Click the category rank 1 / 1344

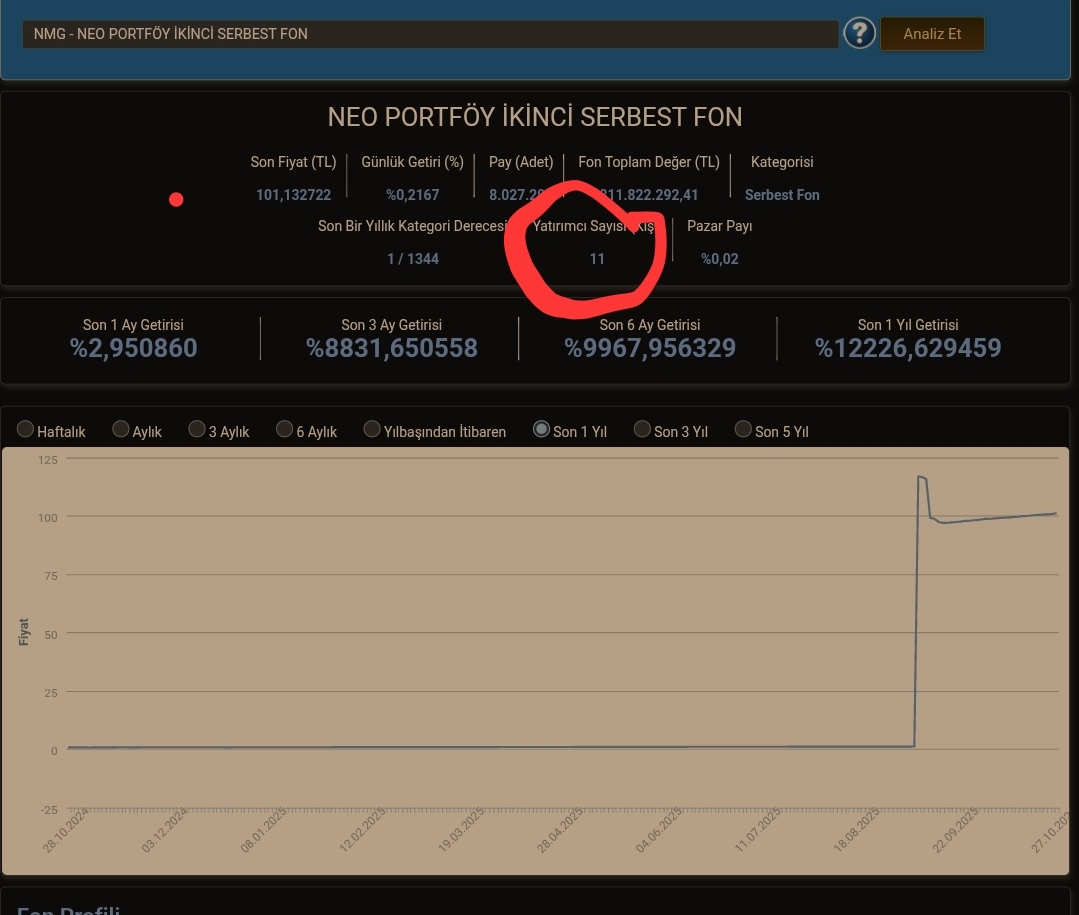click(x=413, y=259)
